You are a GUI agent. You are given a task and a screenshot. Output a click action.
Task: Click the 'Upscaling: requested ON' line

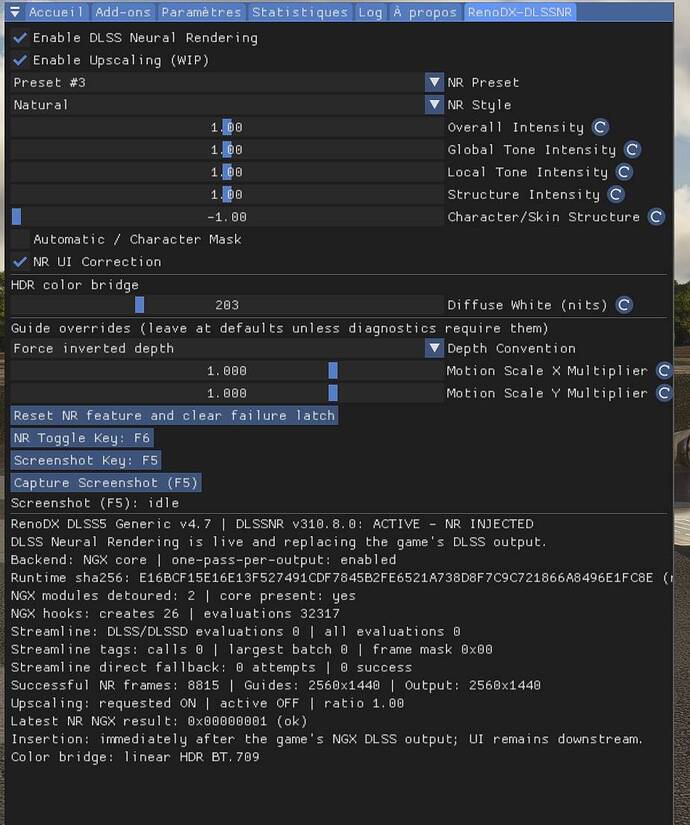207,703
